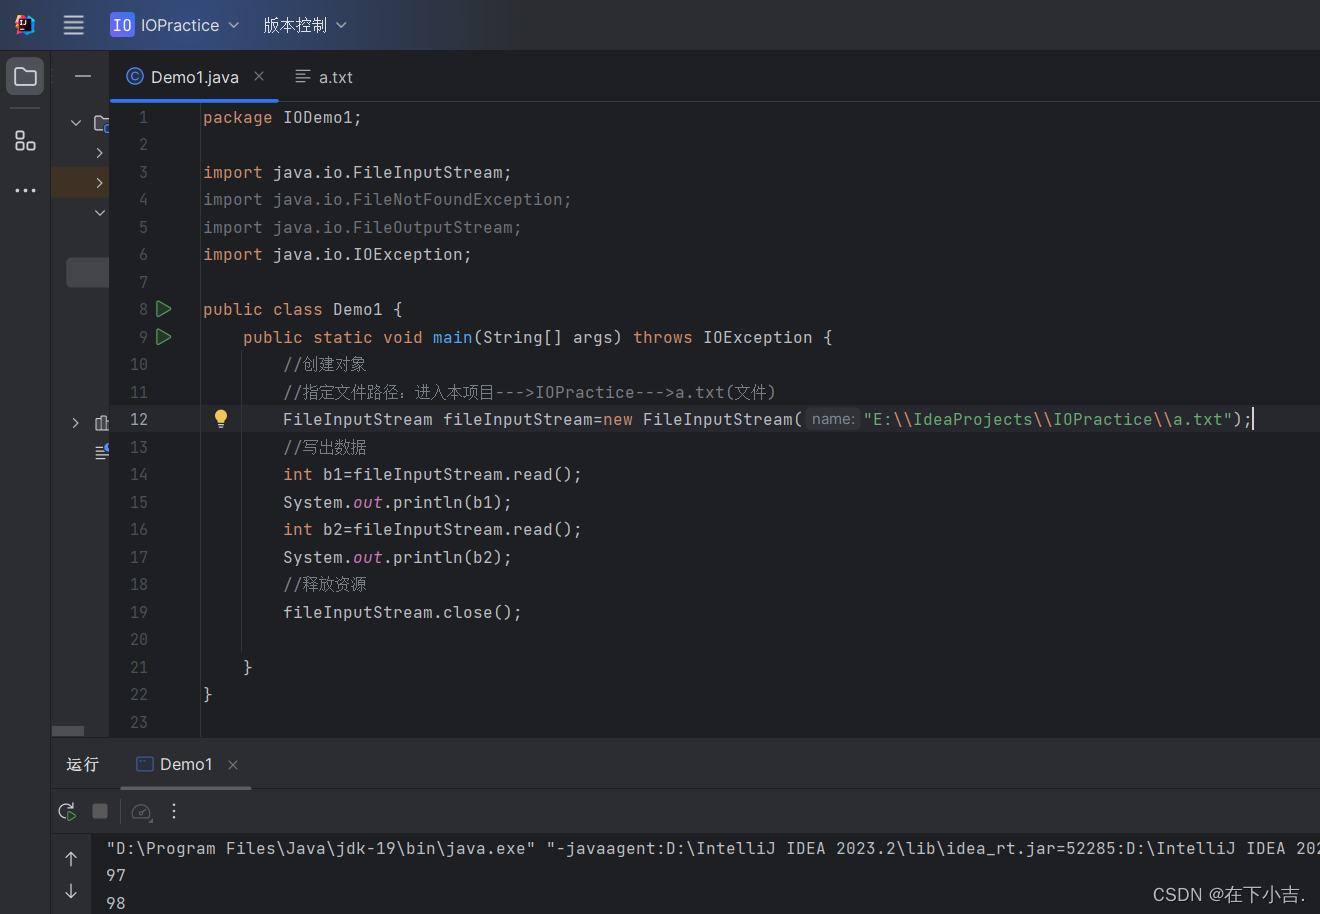1320x914 pixels.
Task: Click console output value 98
Action: pyautogui.click(x=116, y=903)
